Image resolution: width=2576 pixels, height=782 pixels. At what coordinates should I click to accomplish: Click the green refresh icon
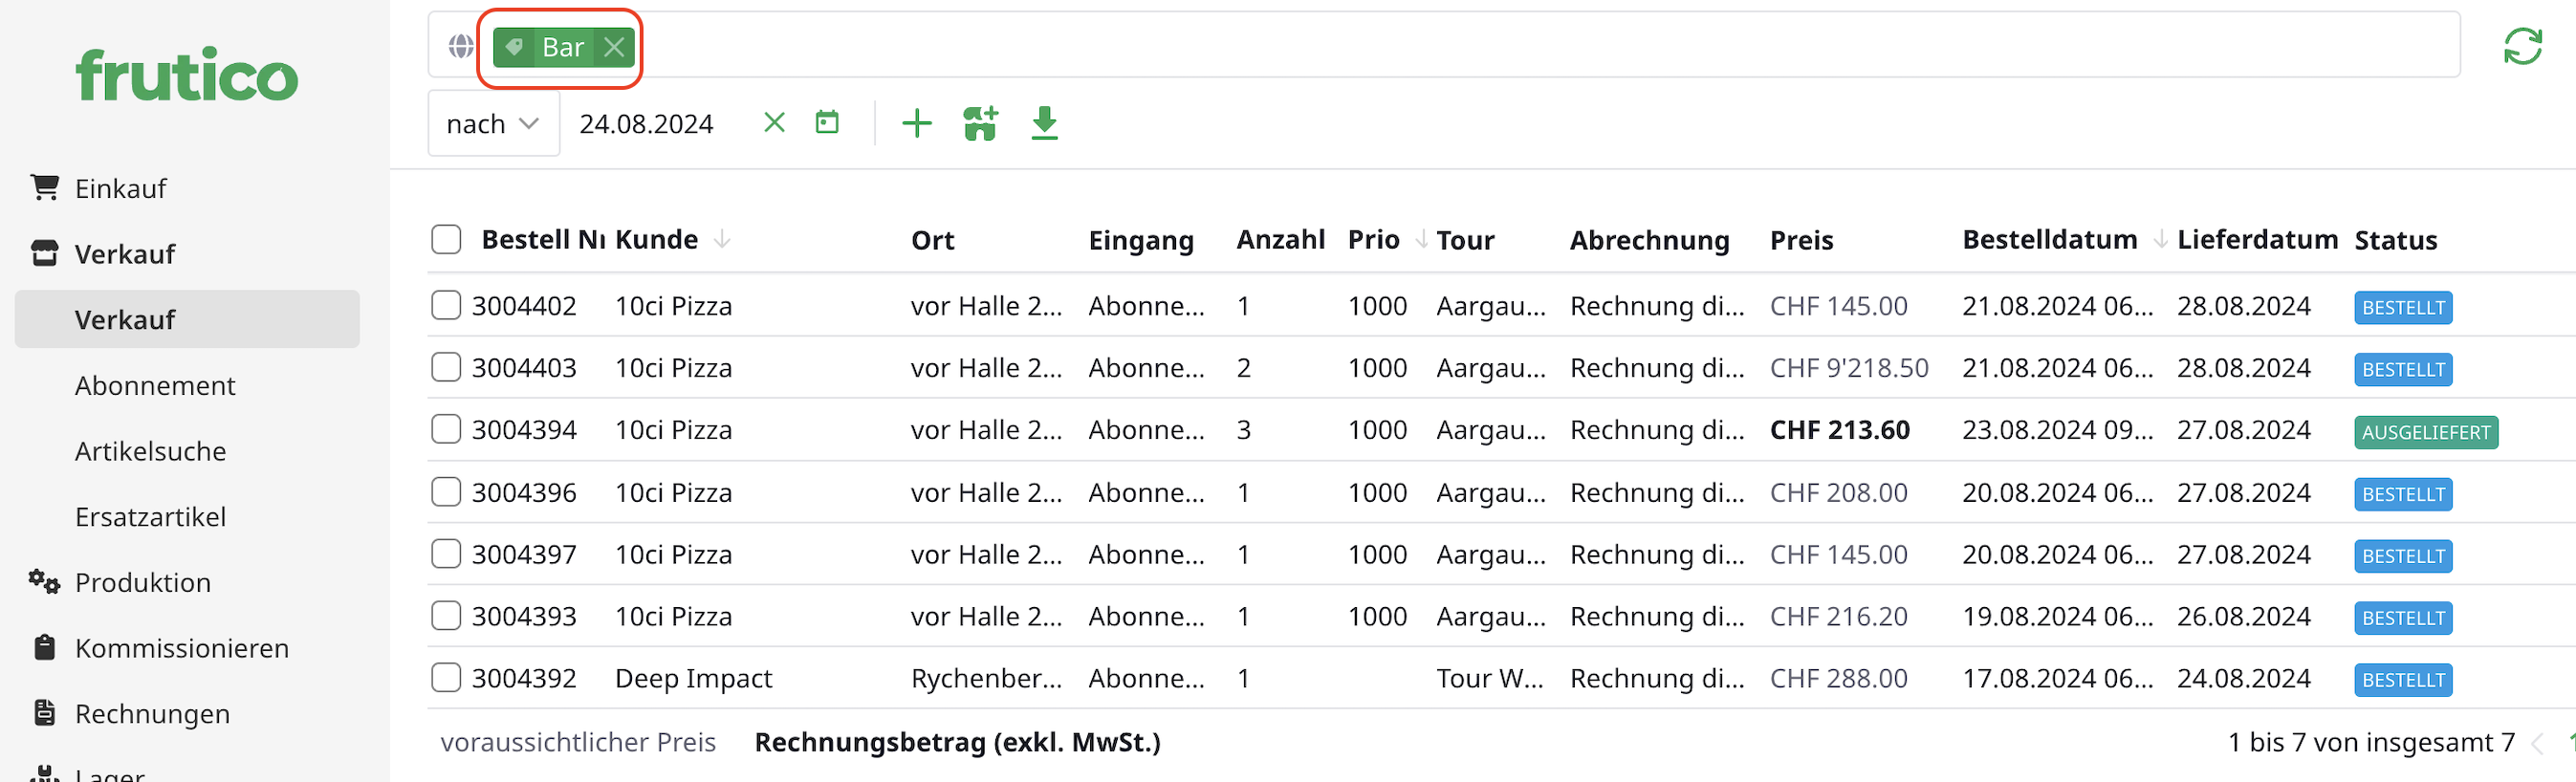[2522, 46]
